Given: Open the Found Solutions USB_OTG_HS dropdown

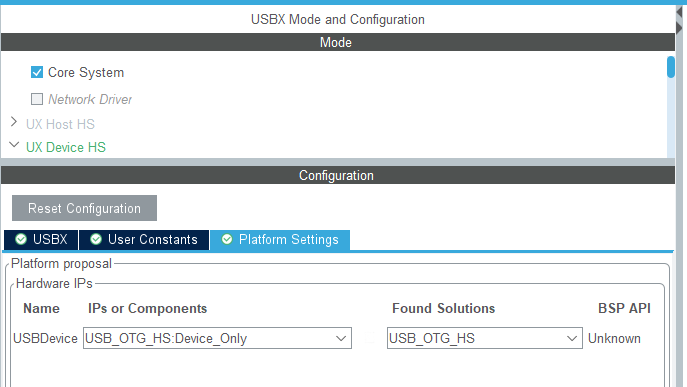Looking at the screenshot, I should 485,338.
